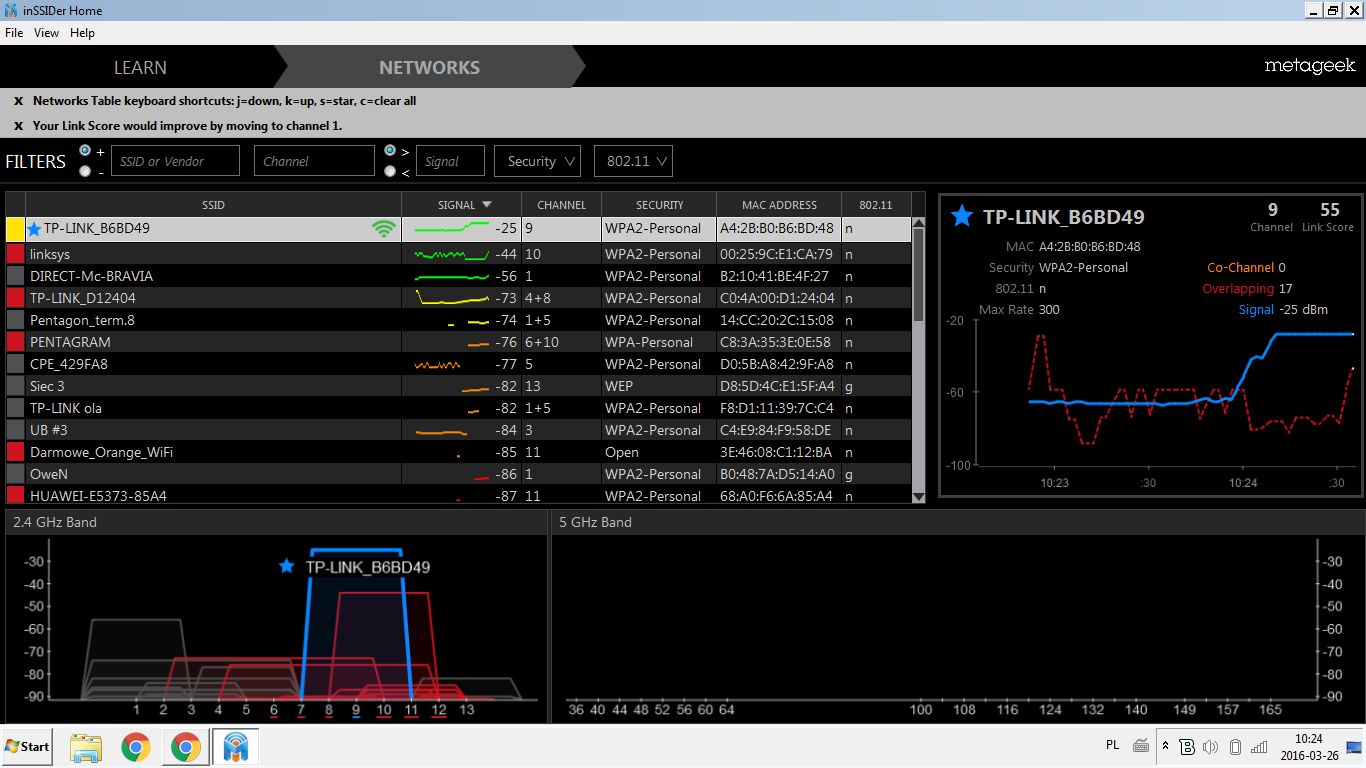Select the minus (exclude) SSID filter radio
Screen dimensions: 1366x768
click(x=85, y=171)
